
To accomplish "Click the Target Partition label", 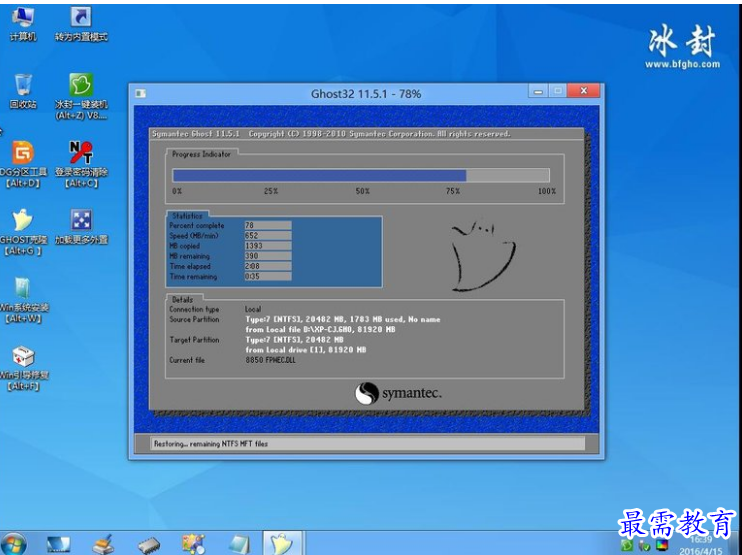I will click(194, 340).
